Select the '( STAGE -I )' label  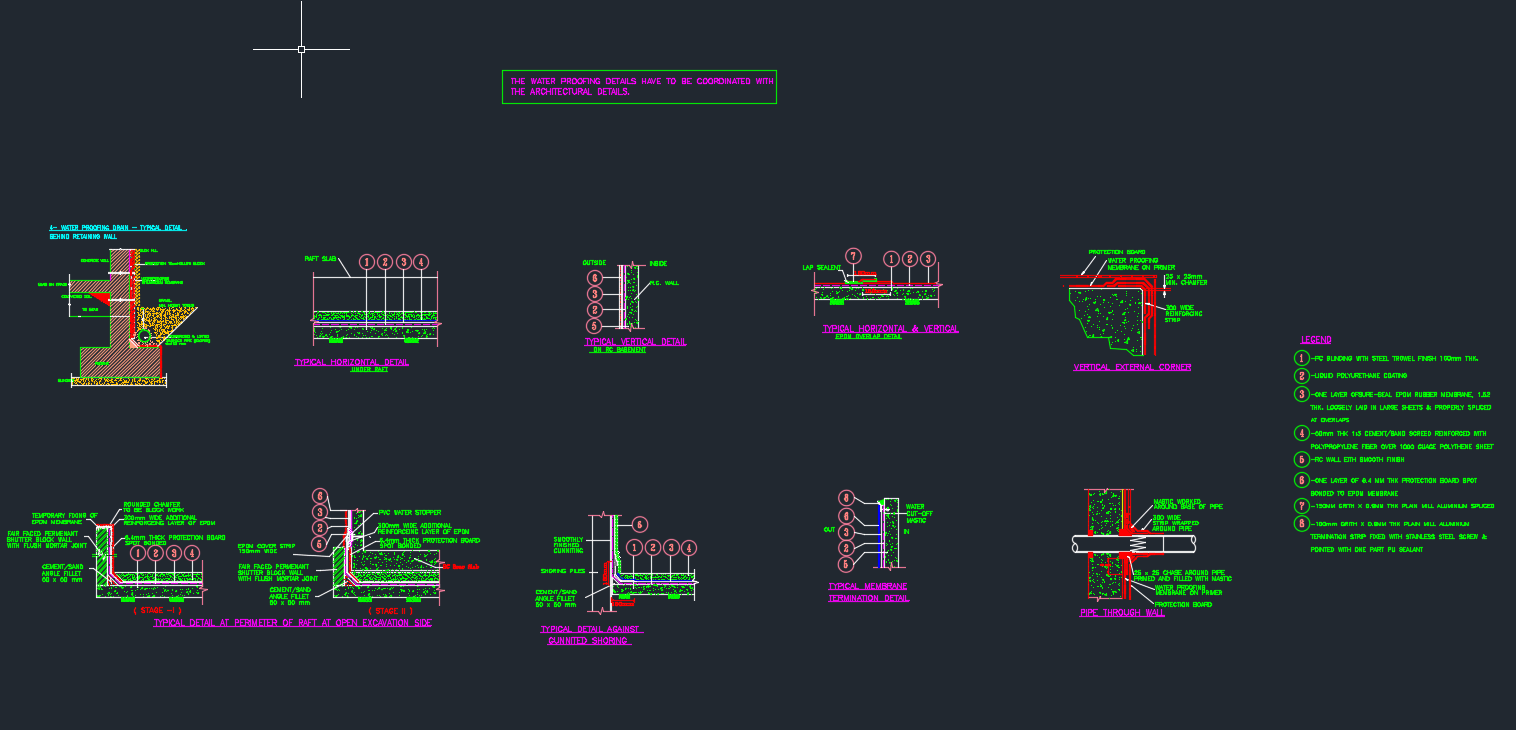[x=158, y=609]
